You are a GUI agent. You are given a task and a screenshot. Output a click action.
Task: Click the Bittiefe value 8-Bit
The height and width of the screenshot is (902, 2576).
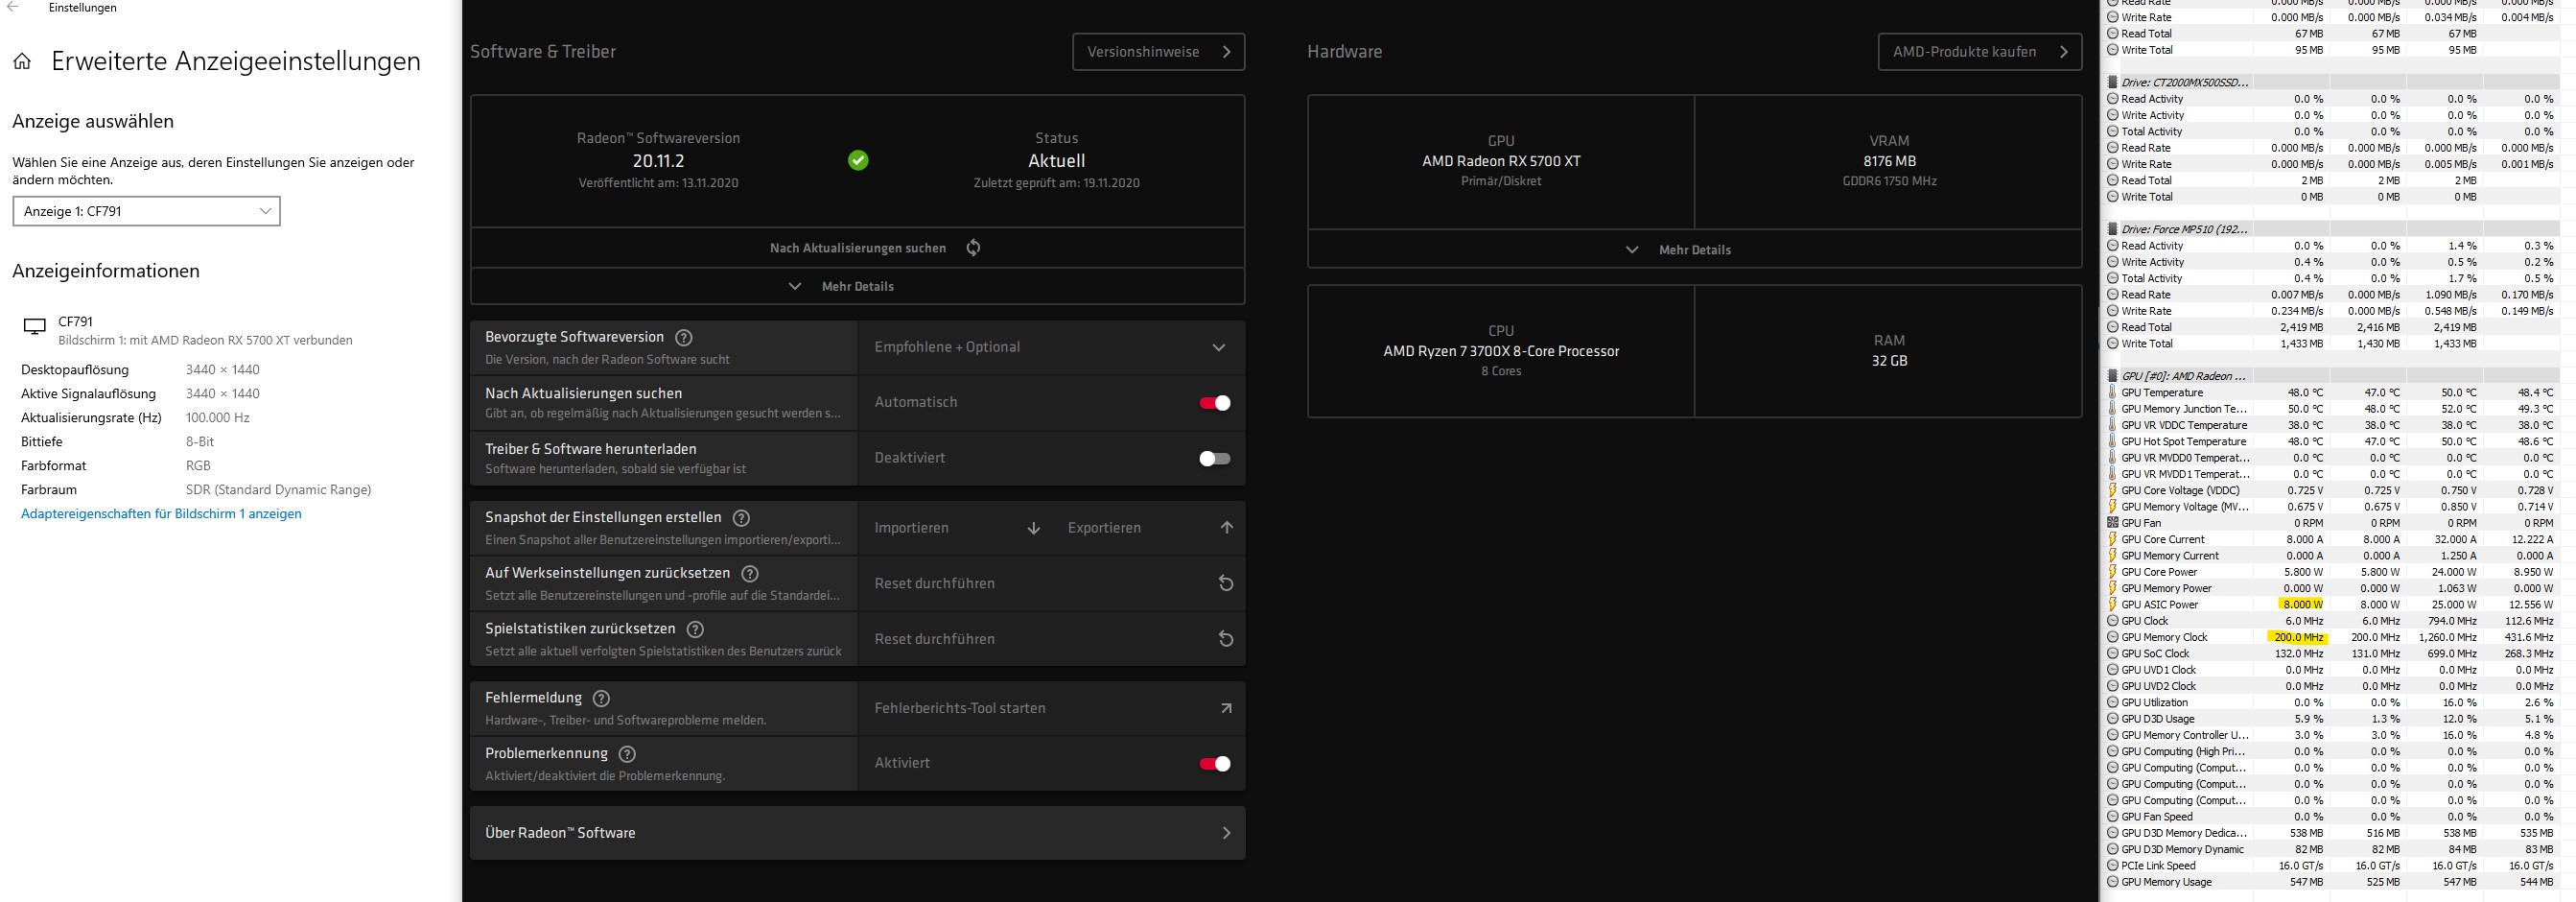200,442
